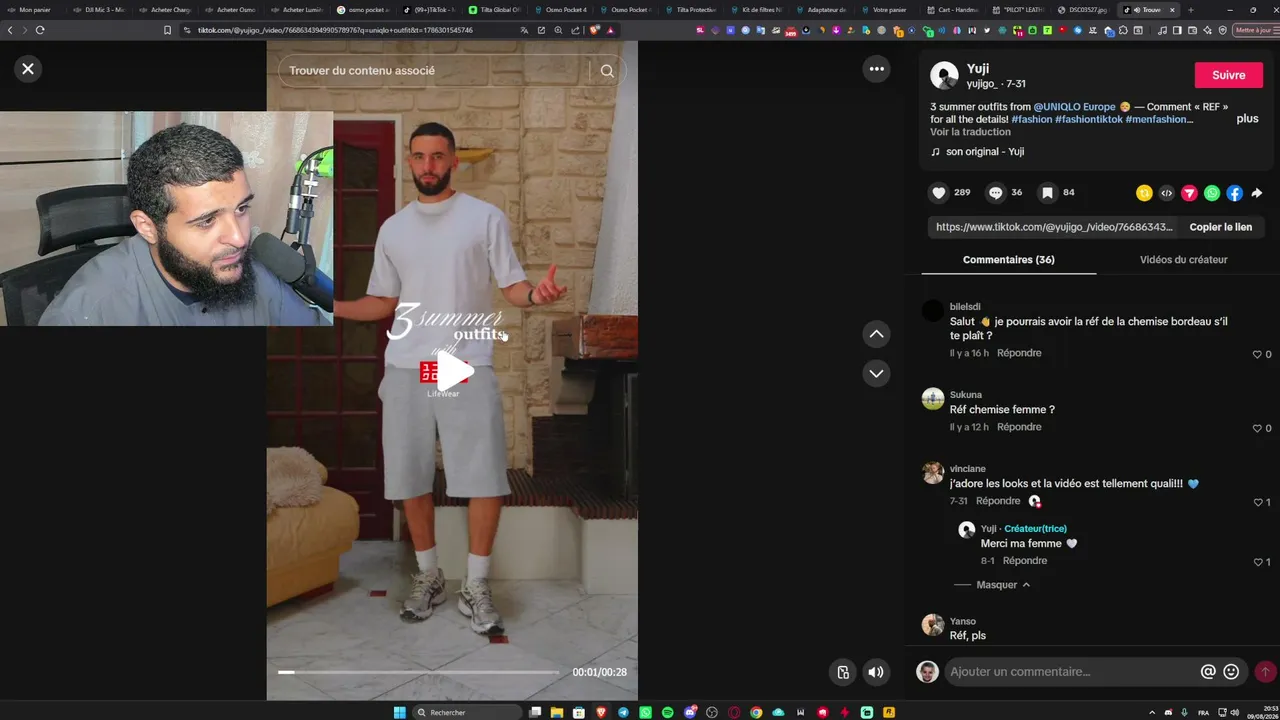Open the @UNIQLO Europe mention
The height and width of the screenshot is (720, 1280).
[x=1074, y=107]
